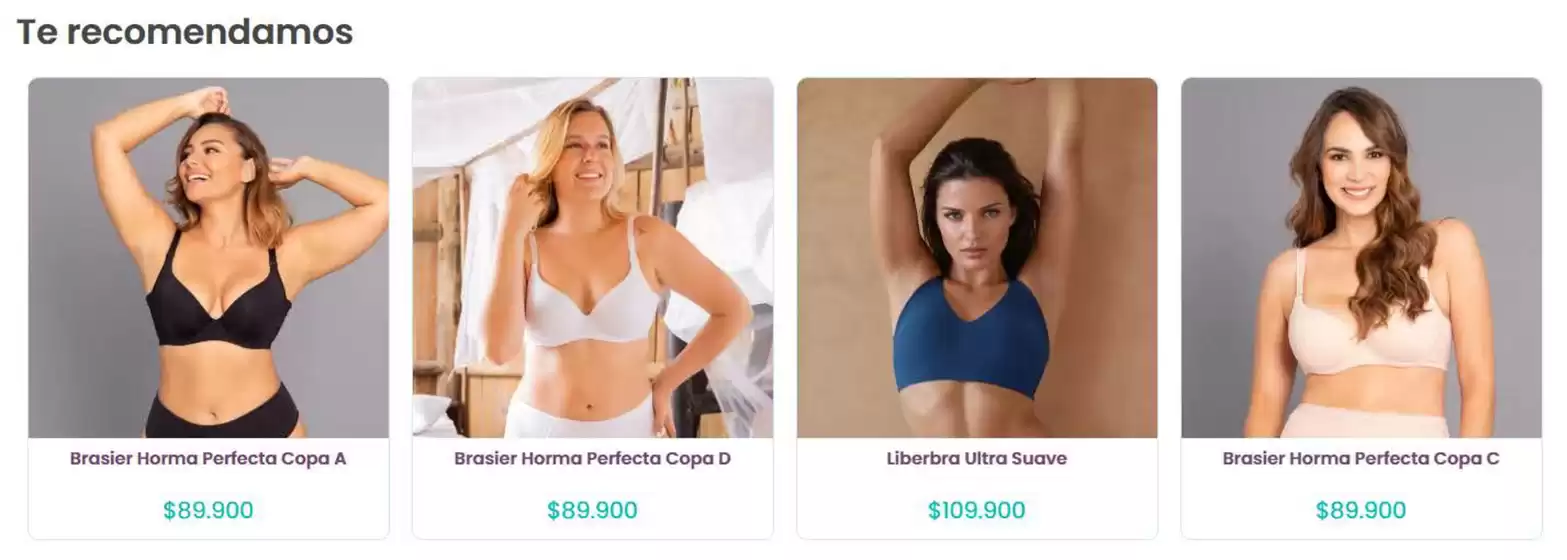The image size is (1567, 560).
Task: Open the beige Copa C bra photo
Action: coord(1361,258)
